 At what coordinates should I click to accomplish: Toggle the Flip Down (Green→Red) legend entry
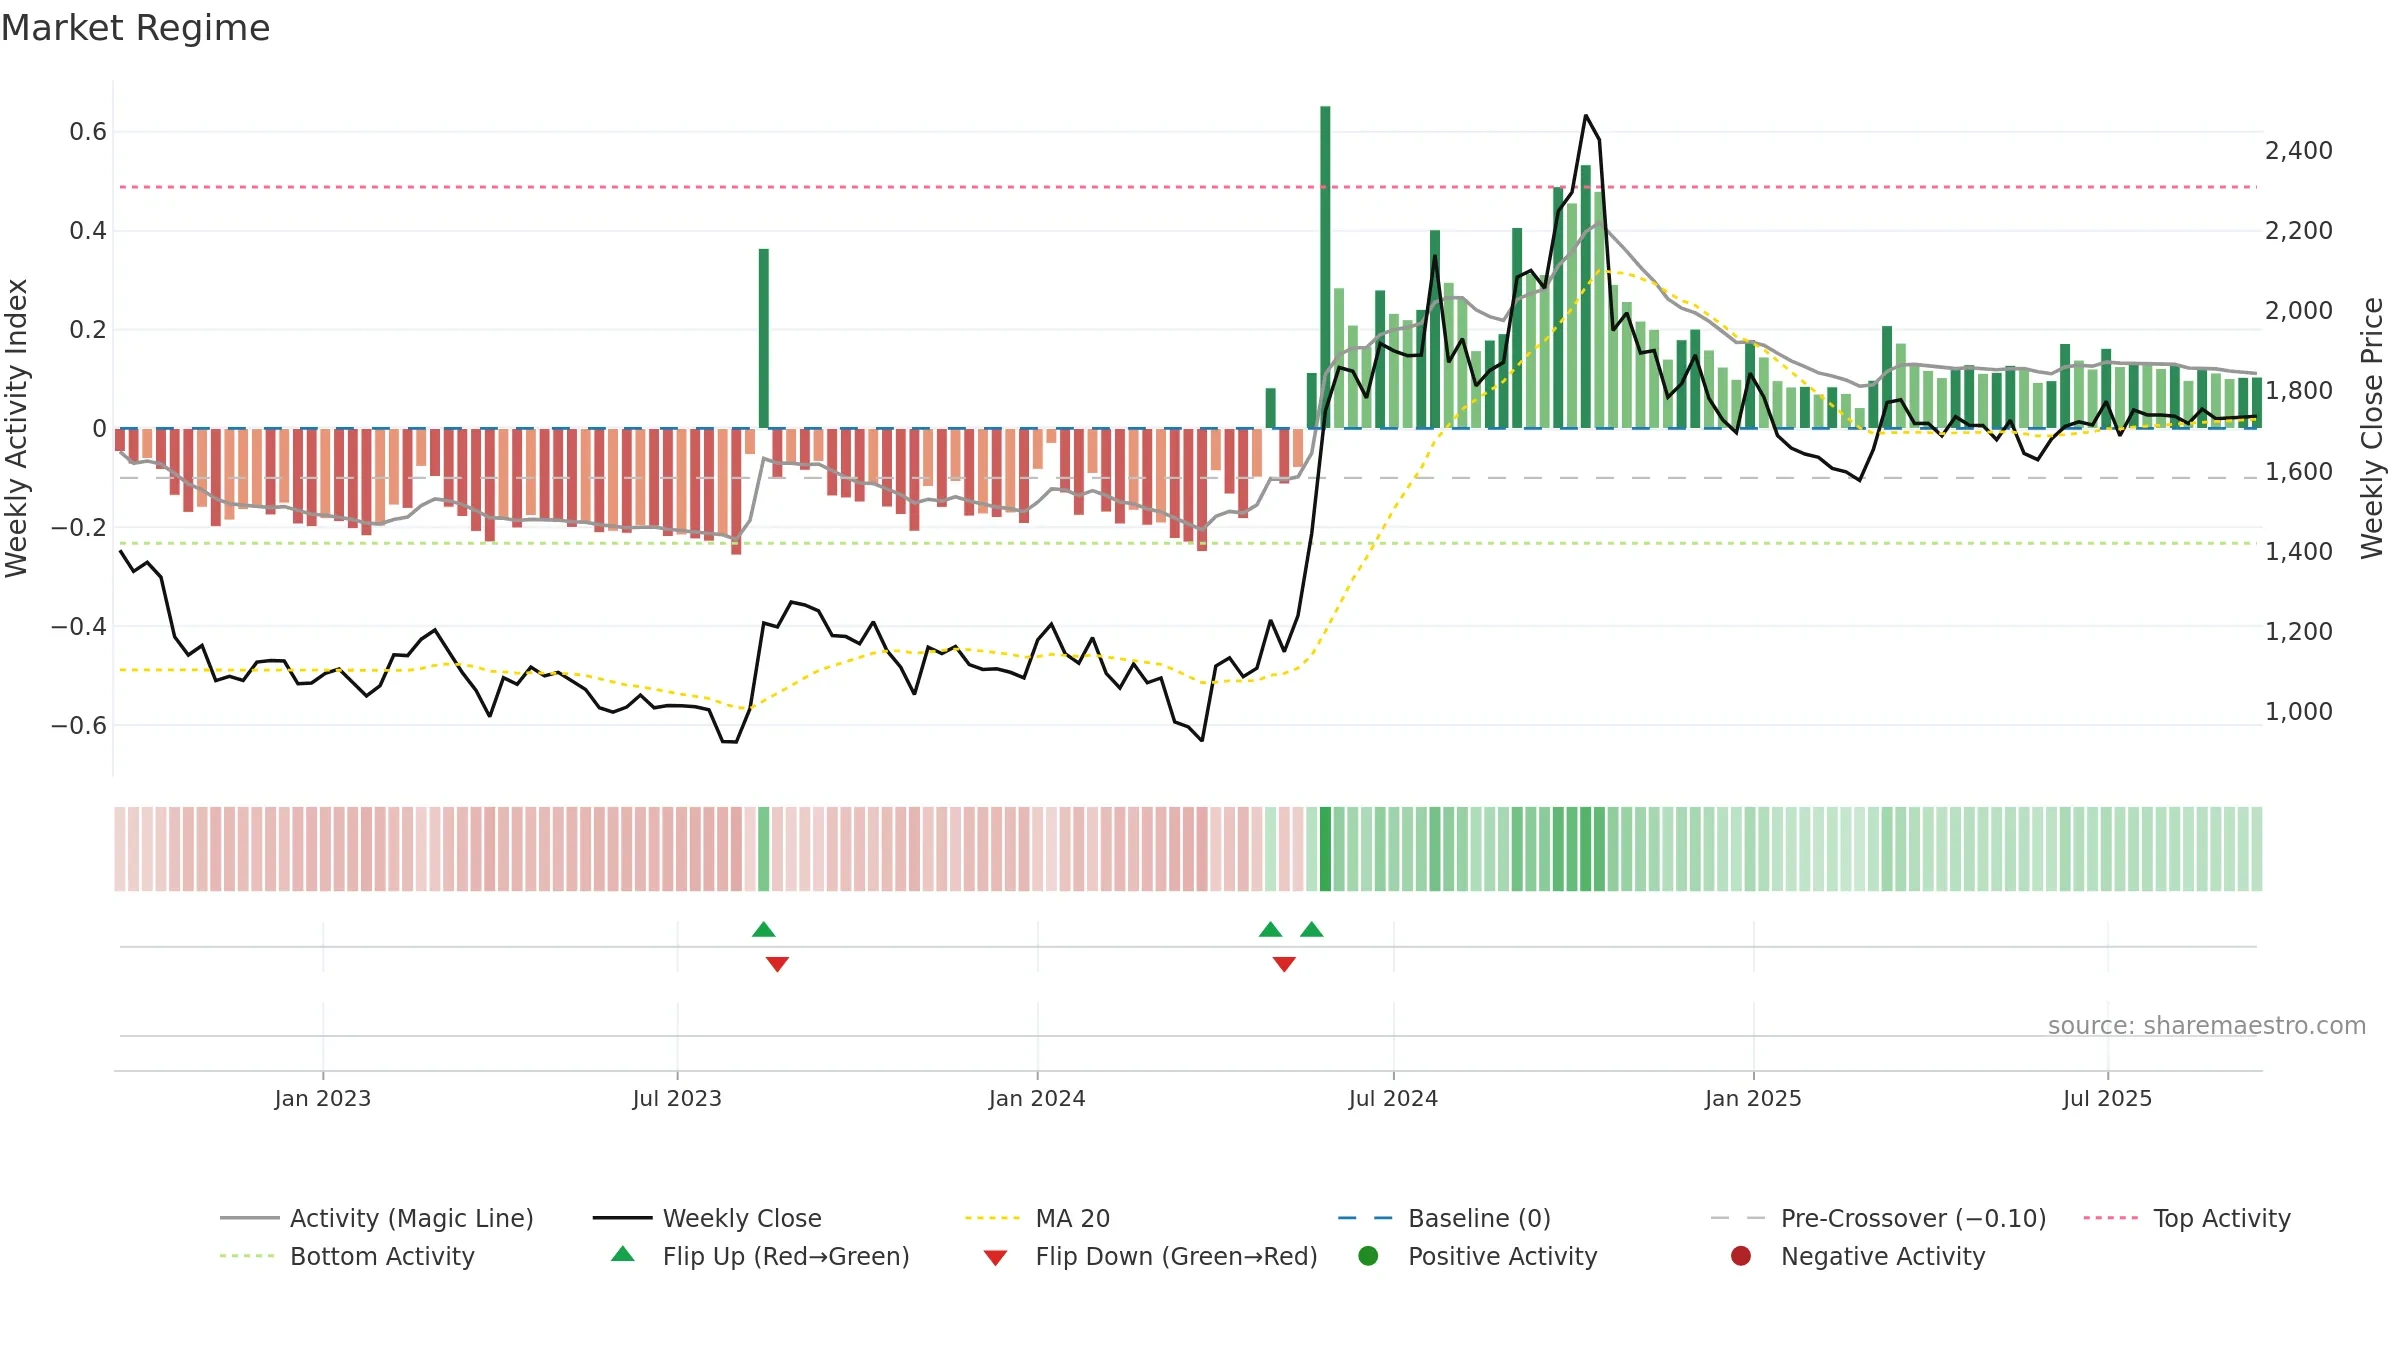pyautogui.click(x=1150, y=1256)
